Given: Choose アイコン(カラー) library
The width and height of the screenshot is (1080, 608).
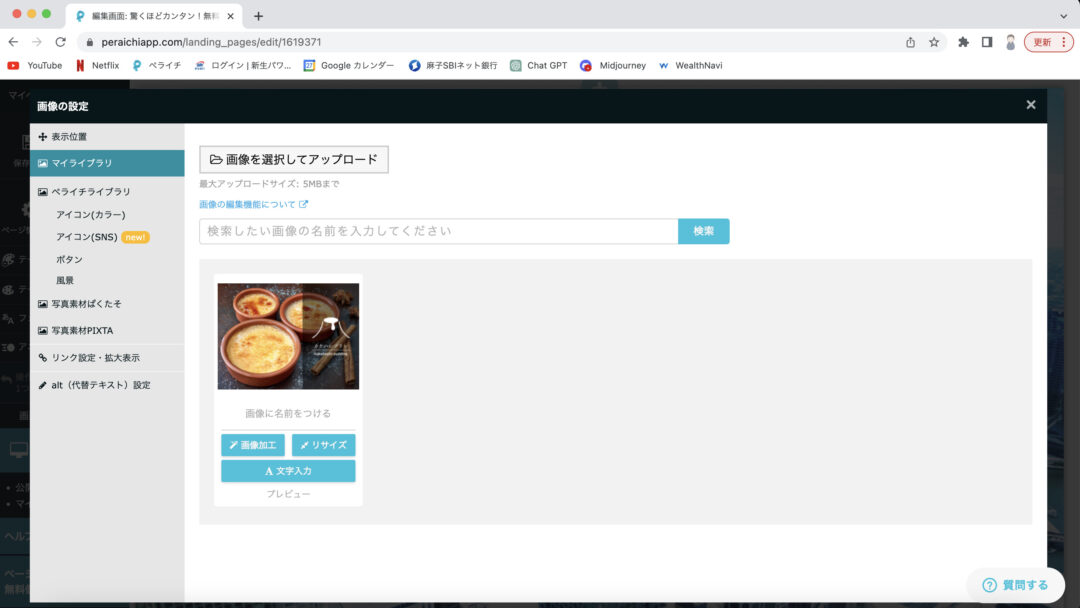Looking at the screenshot, I should (90, 215).
